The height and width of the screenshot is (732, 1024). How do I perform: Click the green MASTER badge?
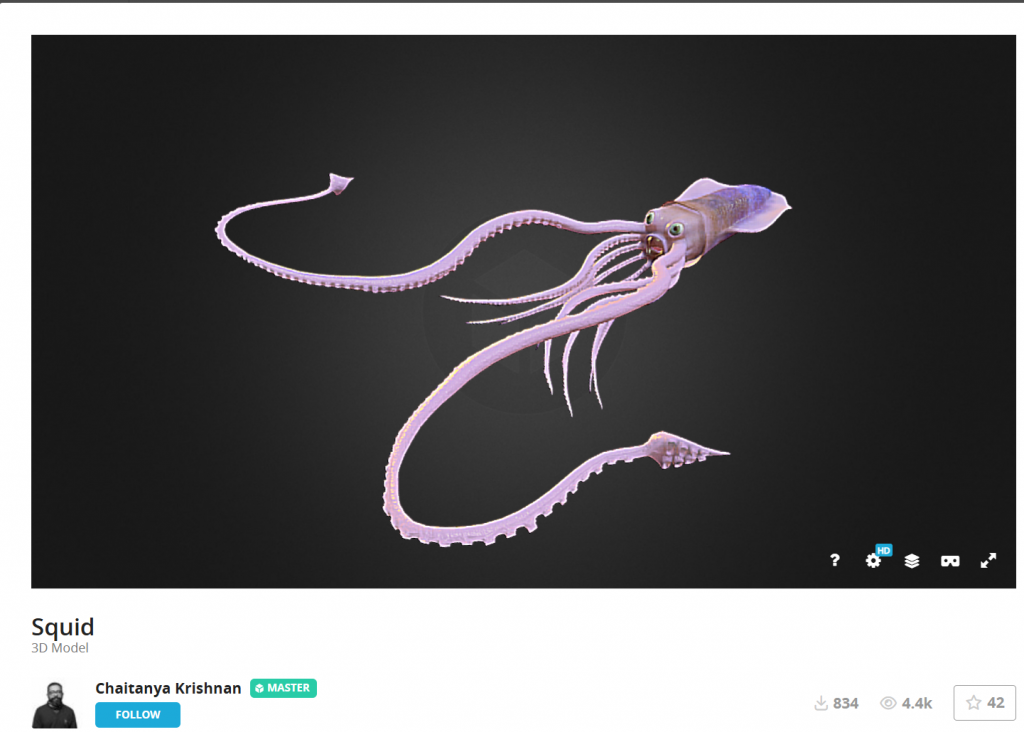(283, 688)
